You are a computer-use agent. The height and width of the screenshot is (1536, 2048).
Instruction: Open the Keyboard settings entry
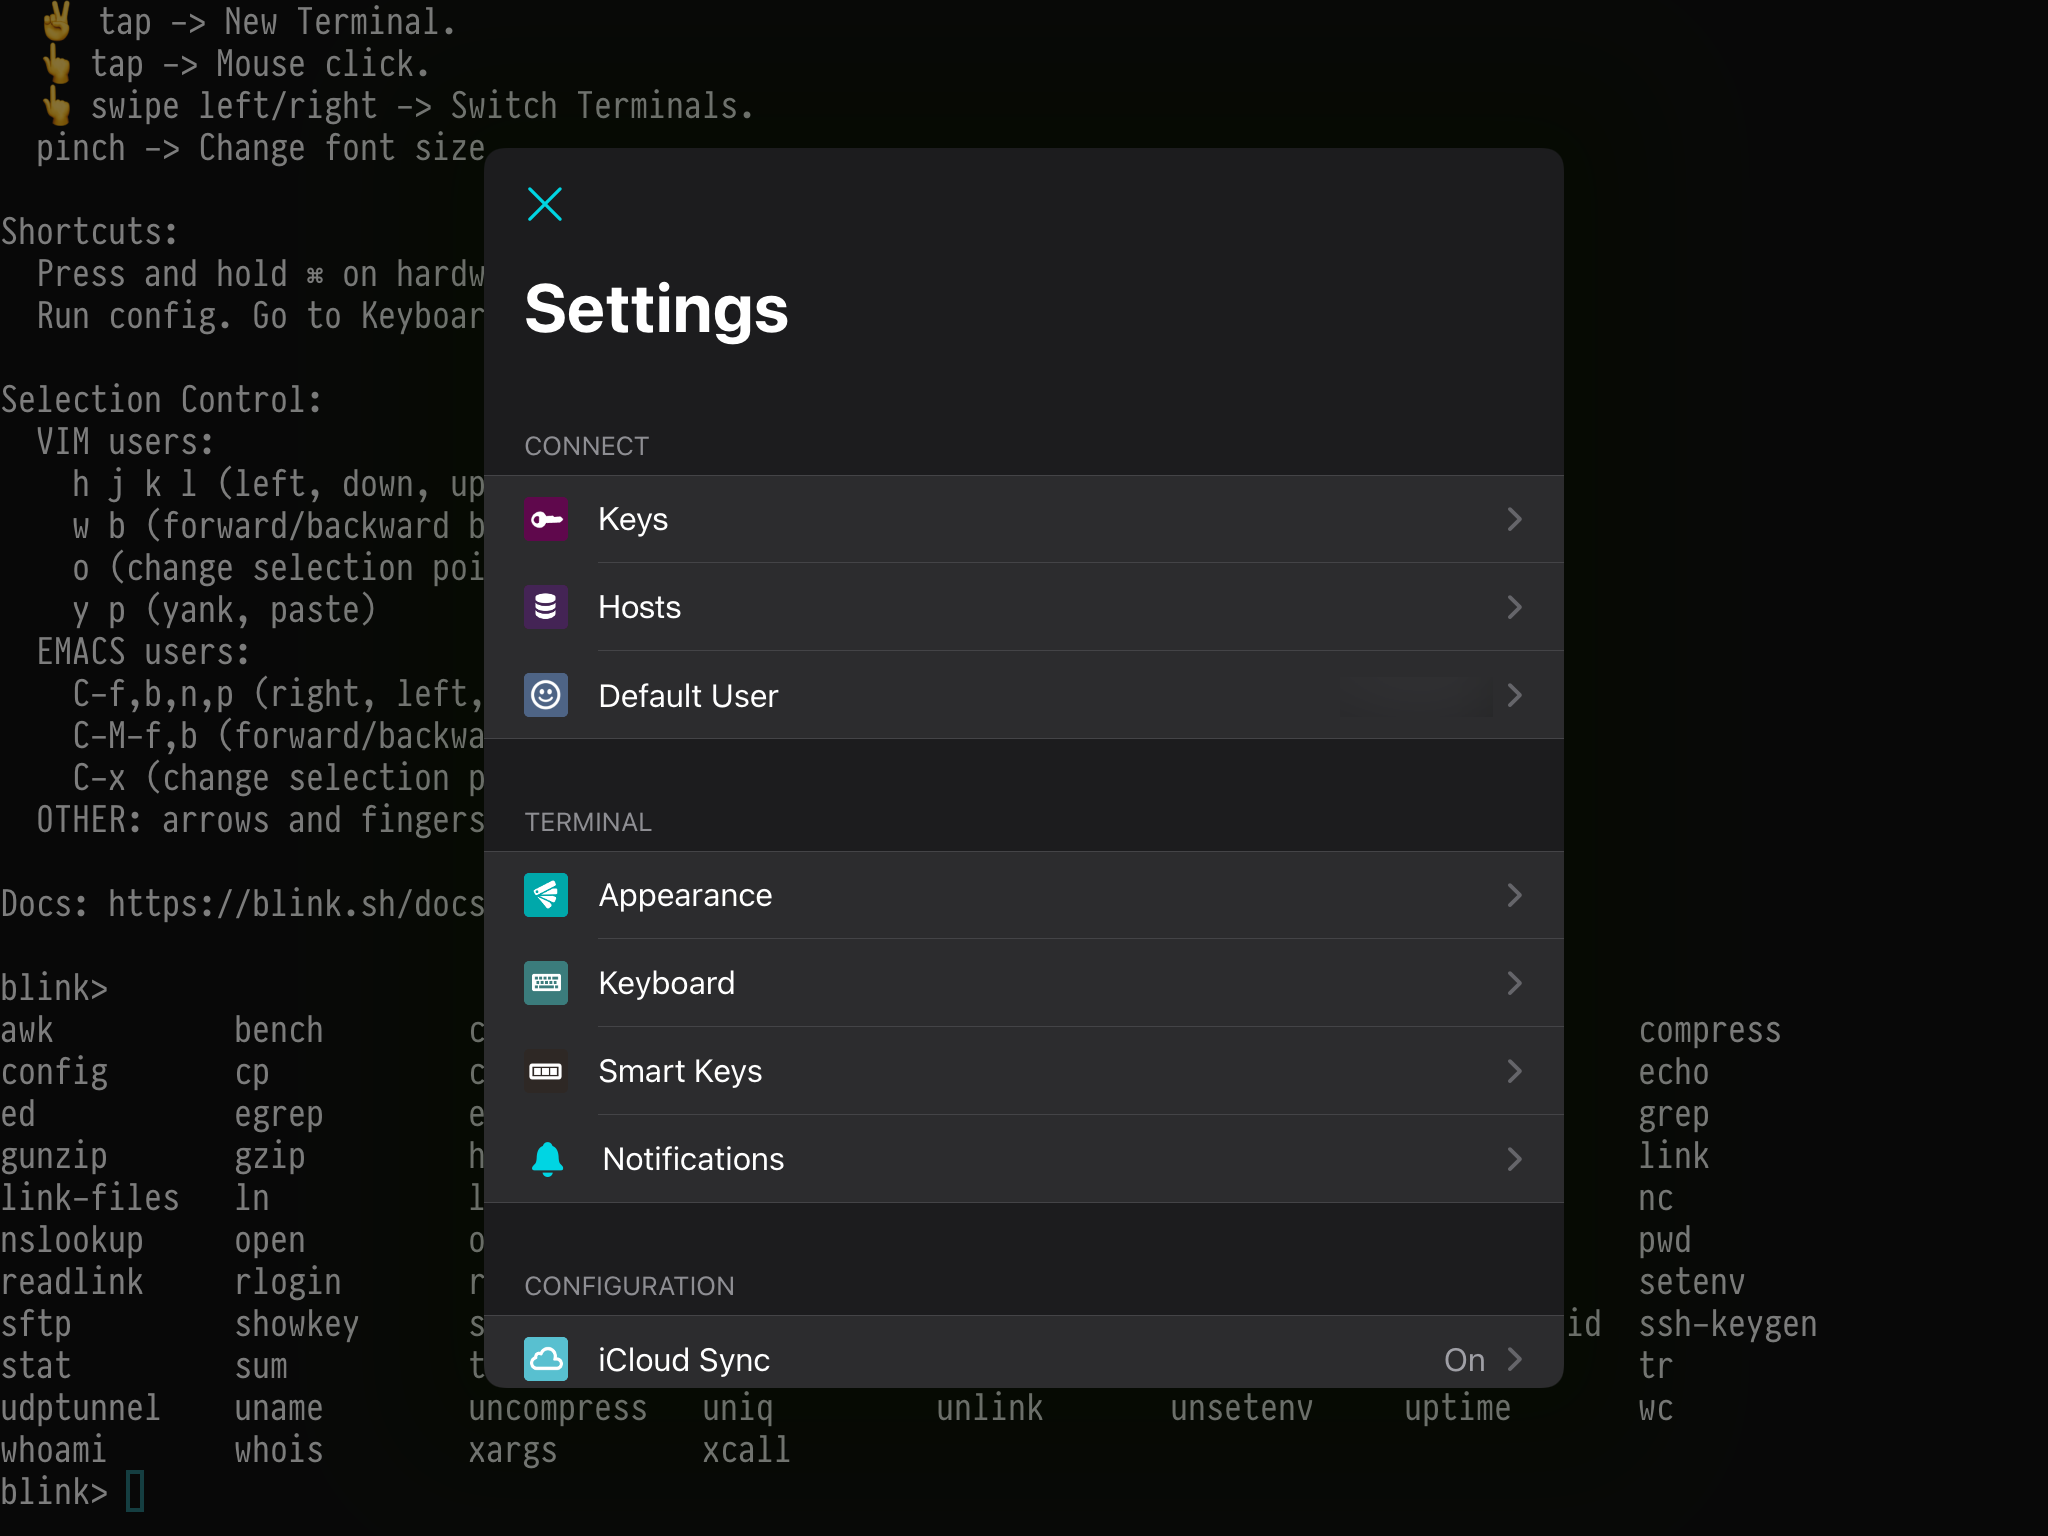pos(667,983)
